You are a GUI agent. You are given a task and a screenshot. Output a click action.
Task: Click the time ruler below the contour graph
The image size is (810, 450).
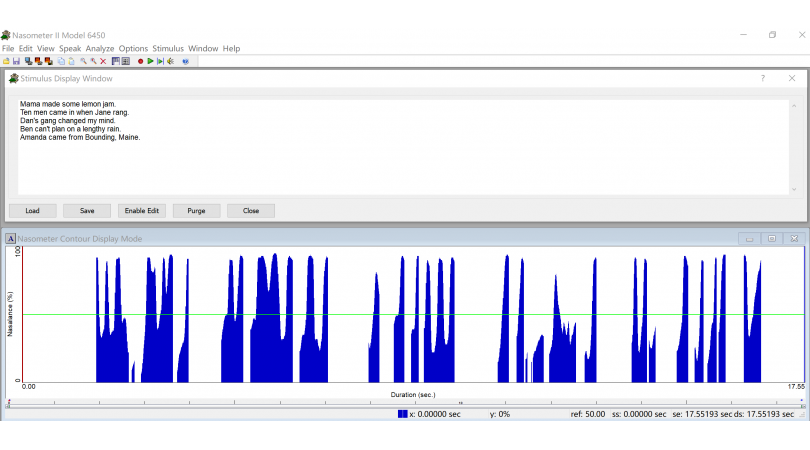pos(400,404)
